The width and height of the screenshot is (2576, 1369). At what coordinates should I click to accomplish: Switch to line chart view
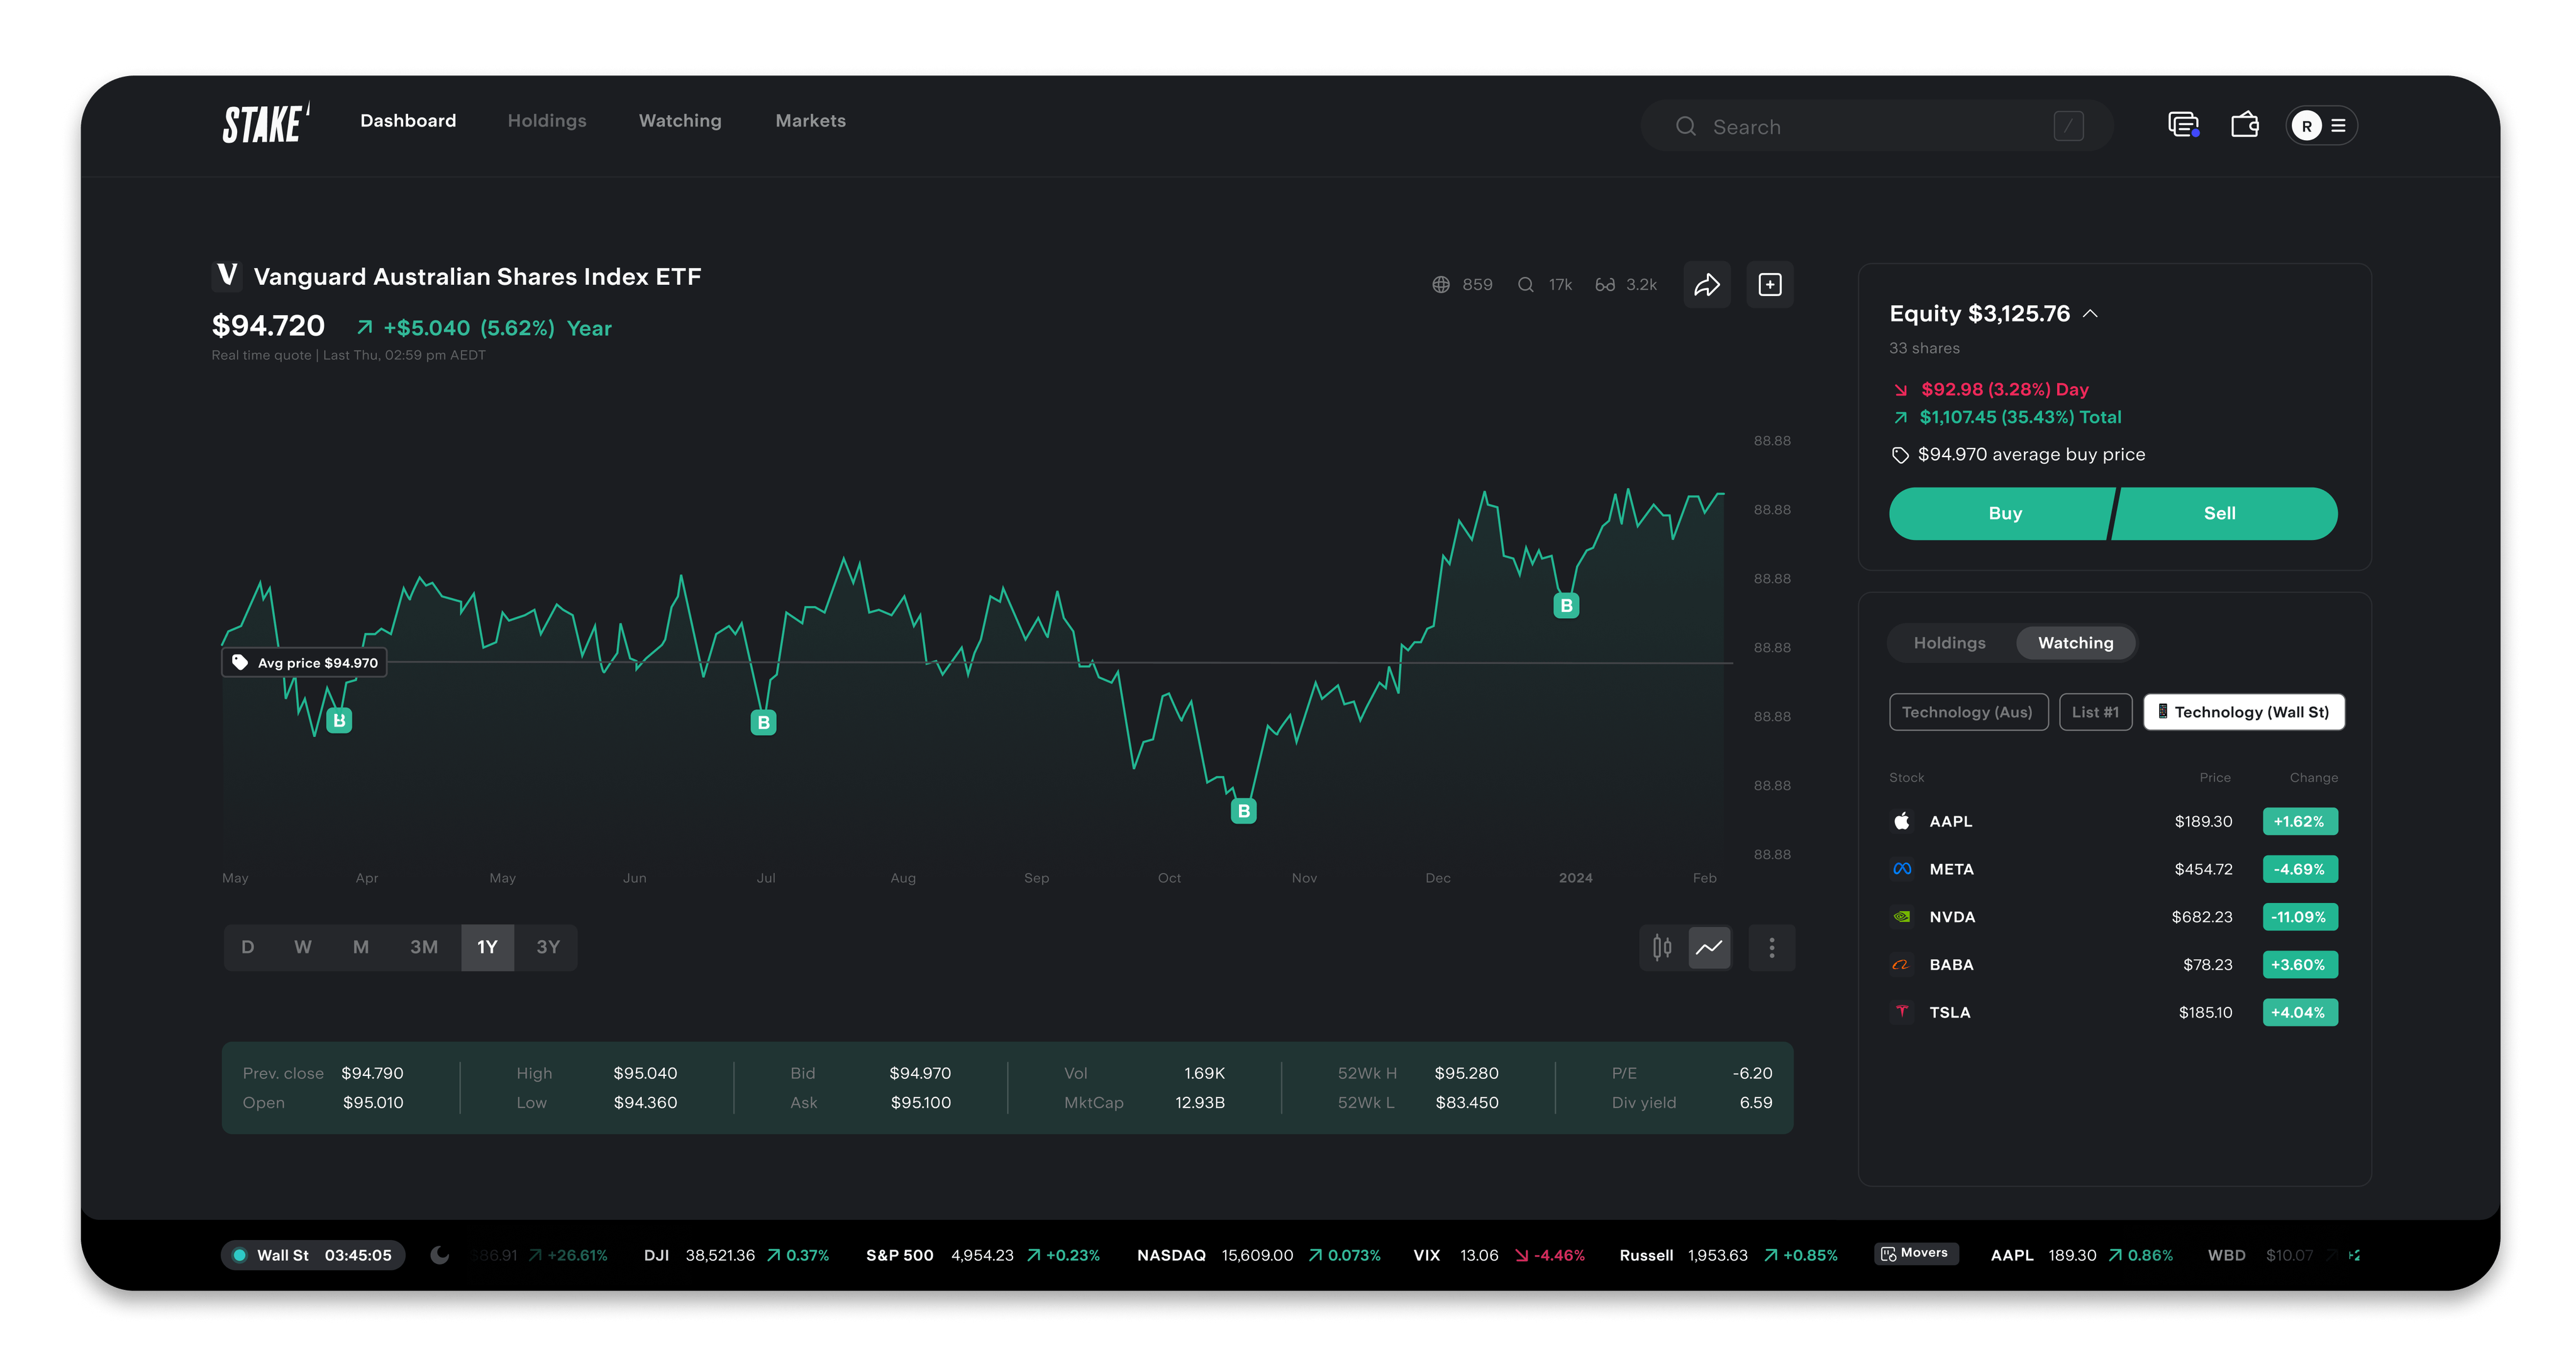pyautogui.click(x=1710, y=947)
